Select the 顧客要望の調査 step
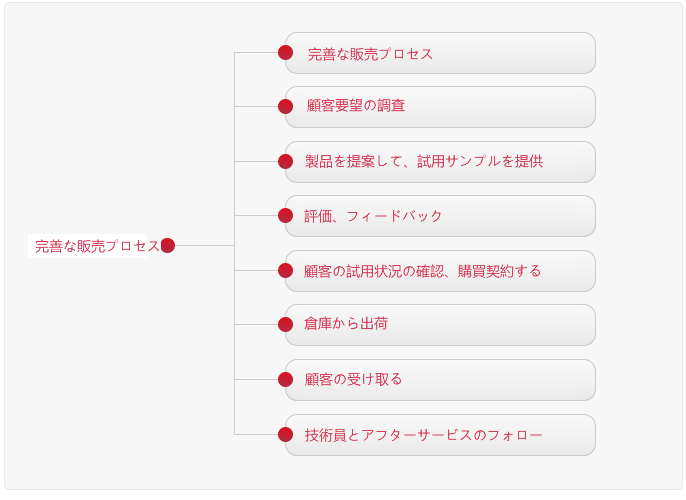Screen dimensions: 686x500 click(x=440, y=107)
